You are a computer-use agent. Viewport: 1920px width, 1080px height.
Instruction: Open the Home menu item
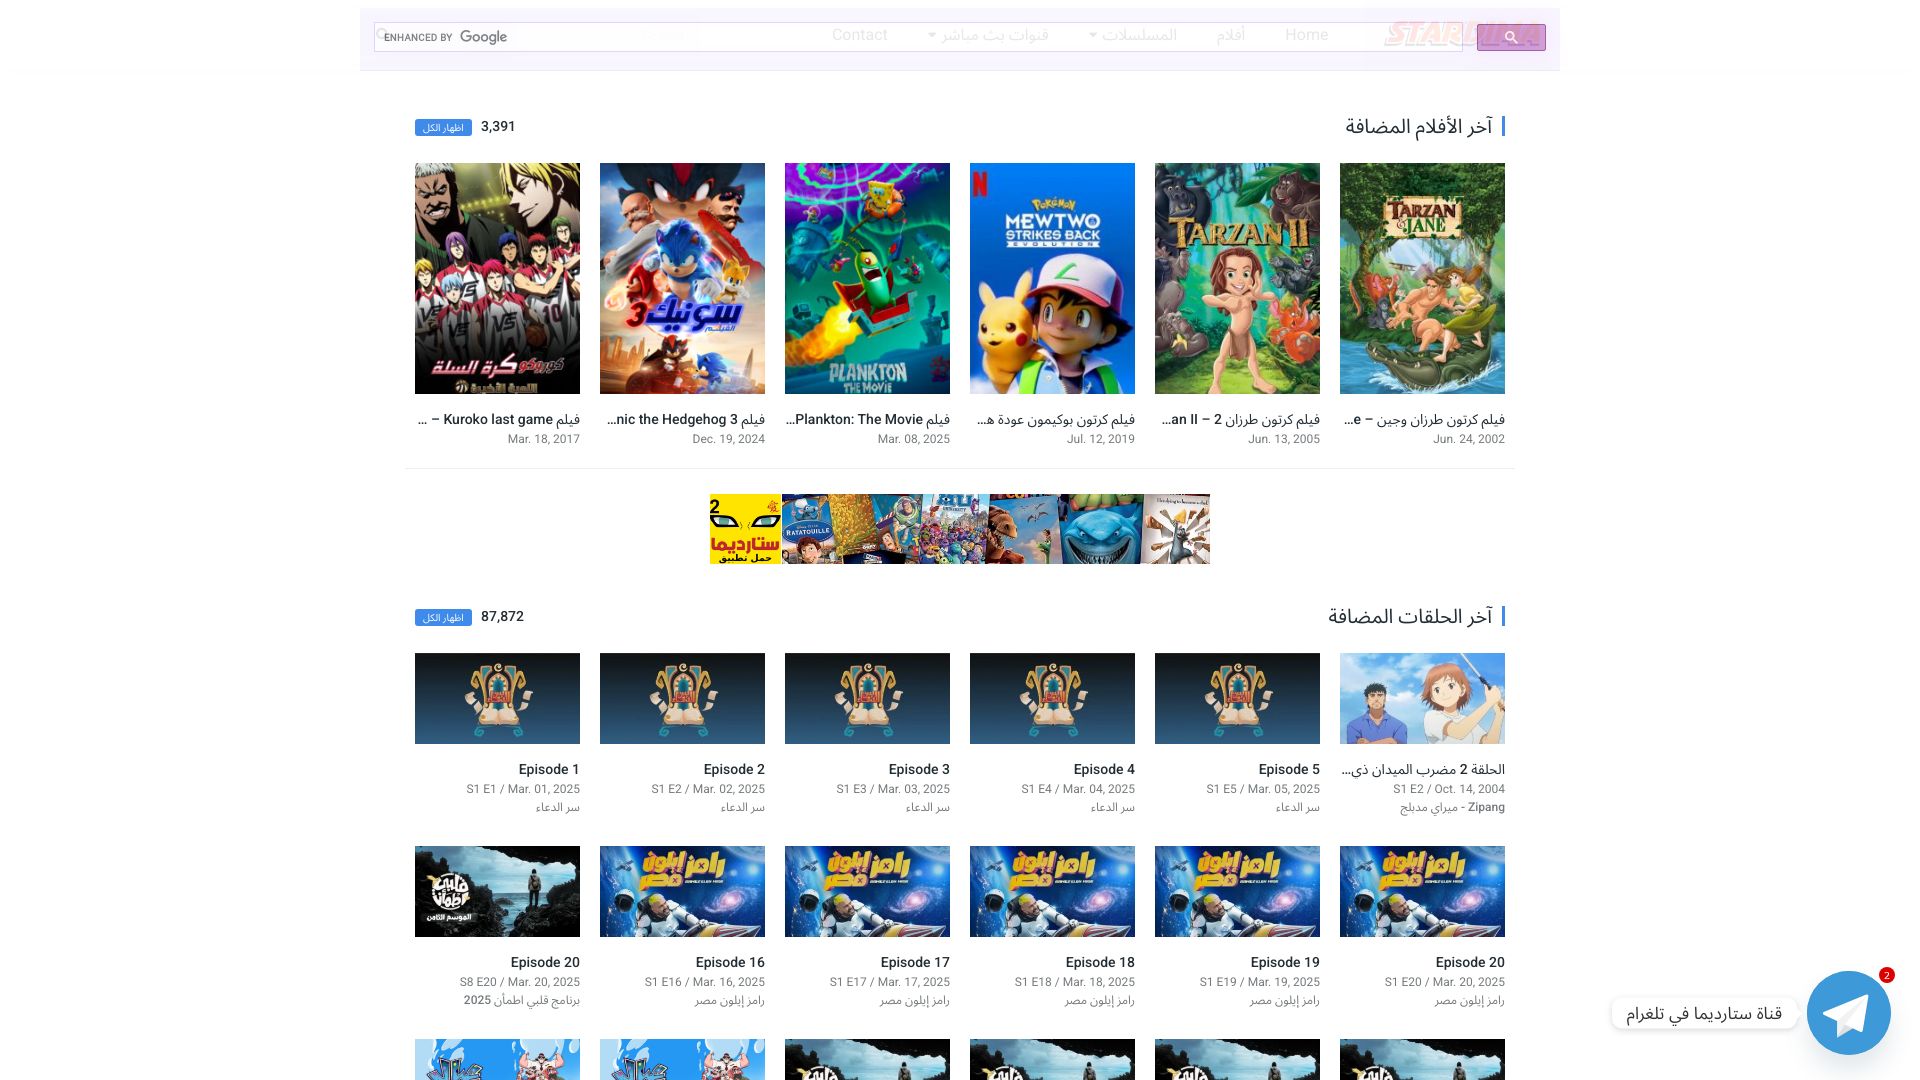click(1306, 35)
